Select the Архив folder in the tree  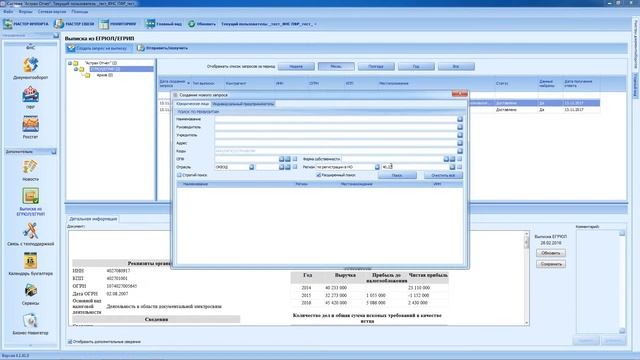pos(104,76)
